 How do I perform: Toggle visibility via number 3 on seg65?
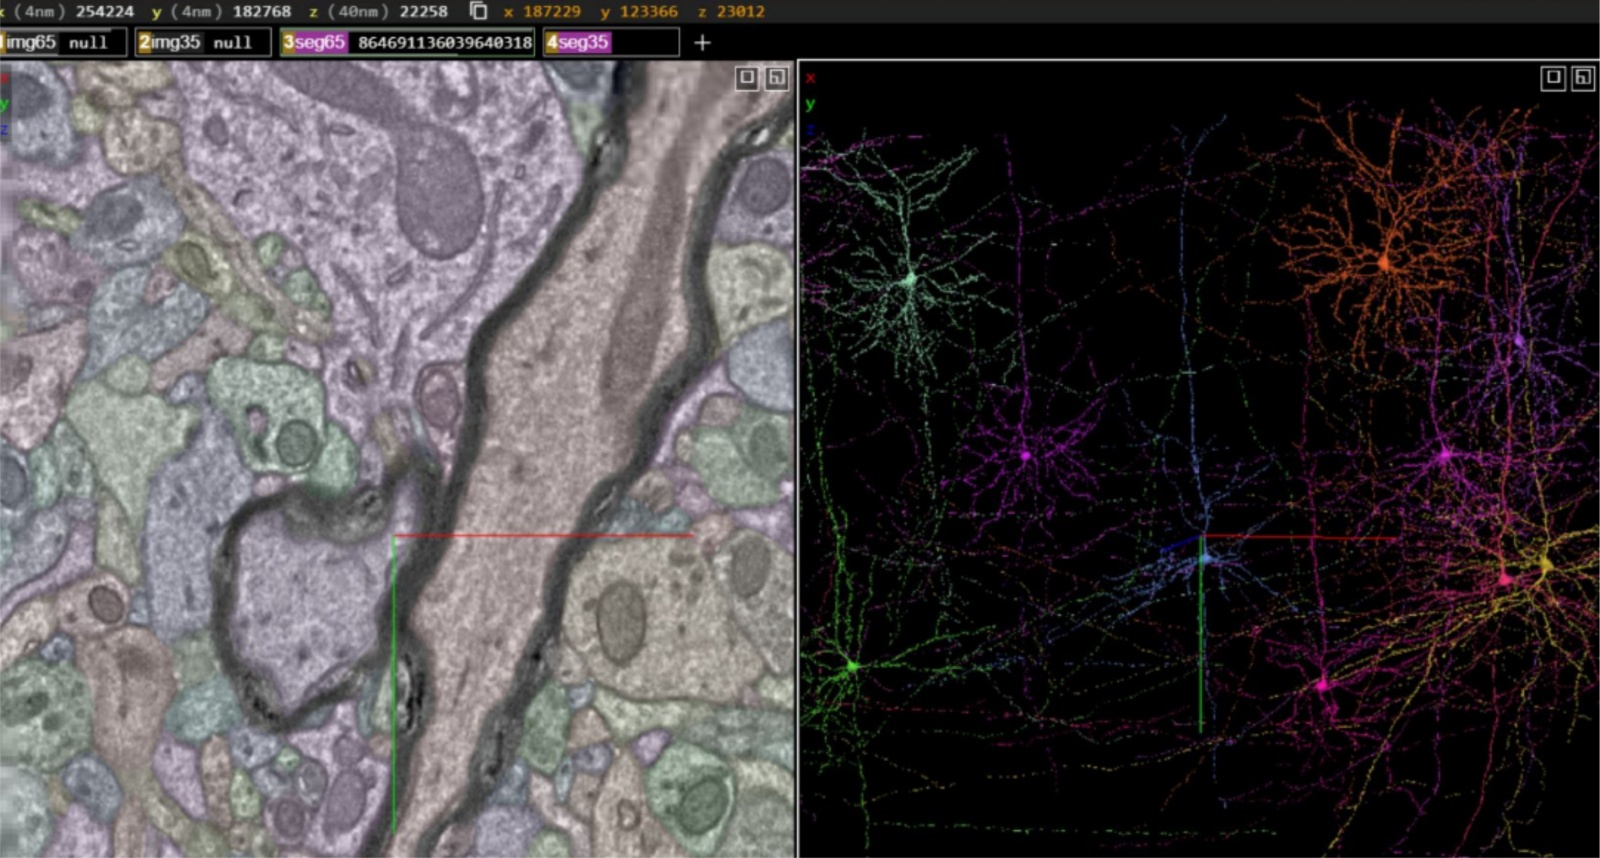[x=288, y=43]
